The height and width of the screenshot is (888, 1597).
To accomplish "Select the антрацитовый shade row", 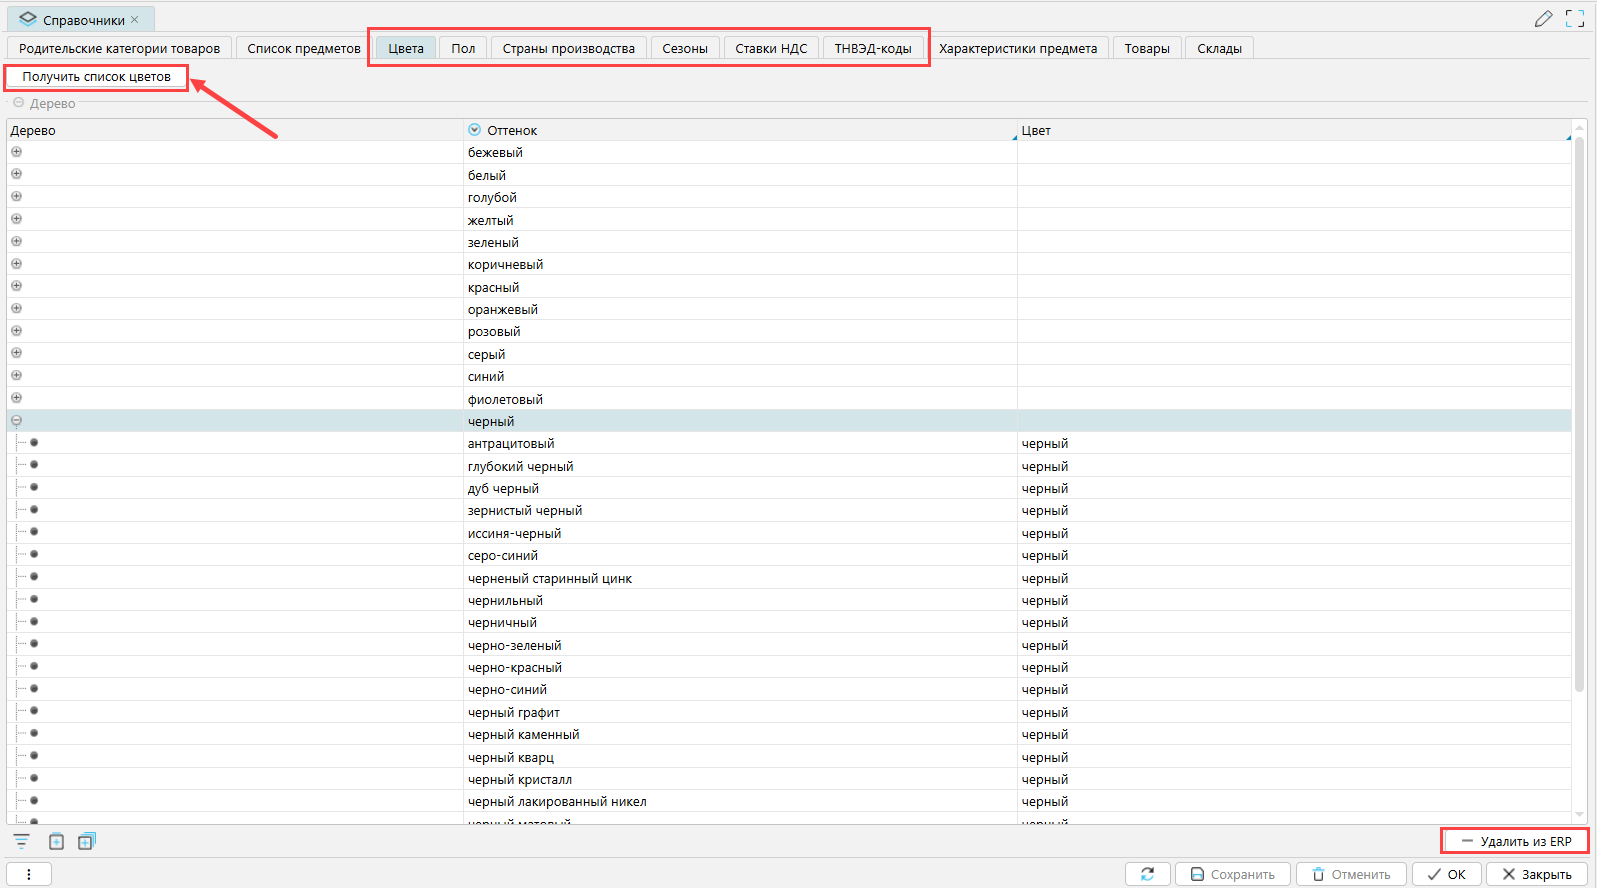I will pos(511,444).
